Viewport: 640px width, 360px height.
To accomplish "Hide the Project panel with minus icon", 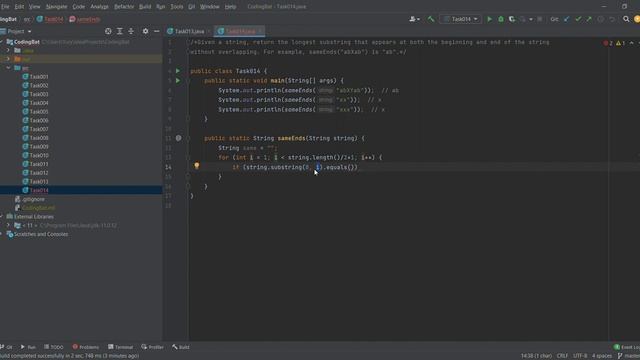I will point(157,31).
